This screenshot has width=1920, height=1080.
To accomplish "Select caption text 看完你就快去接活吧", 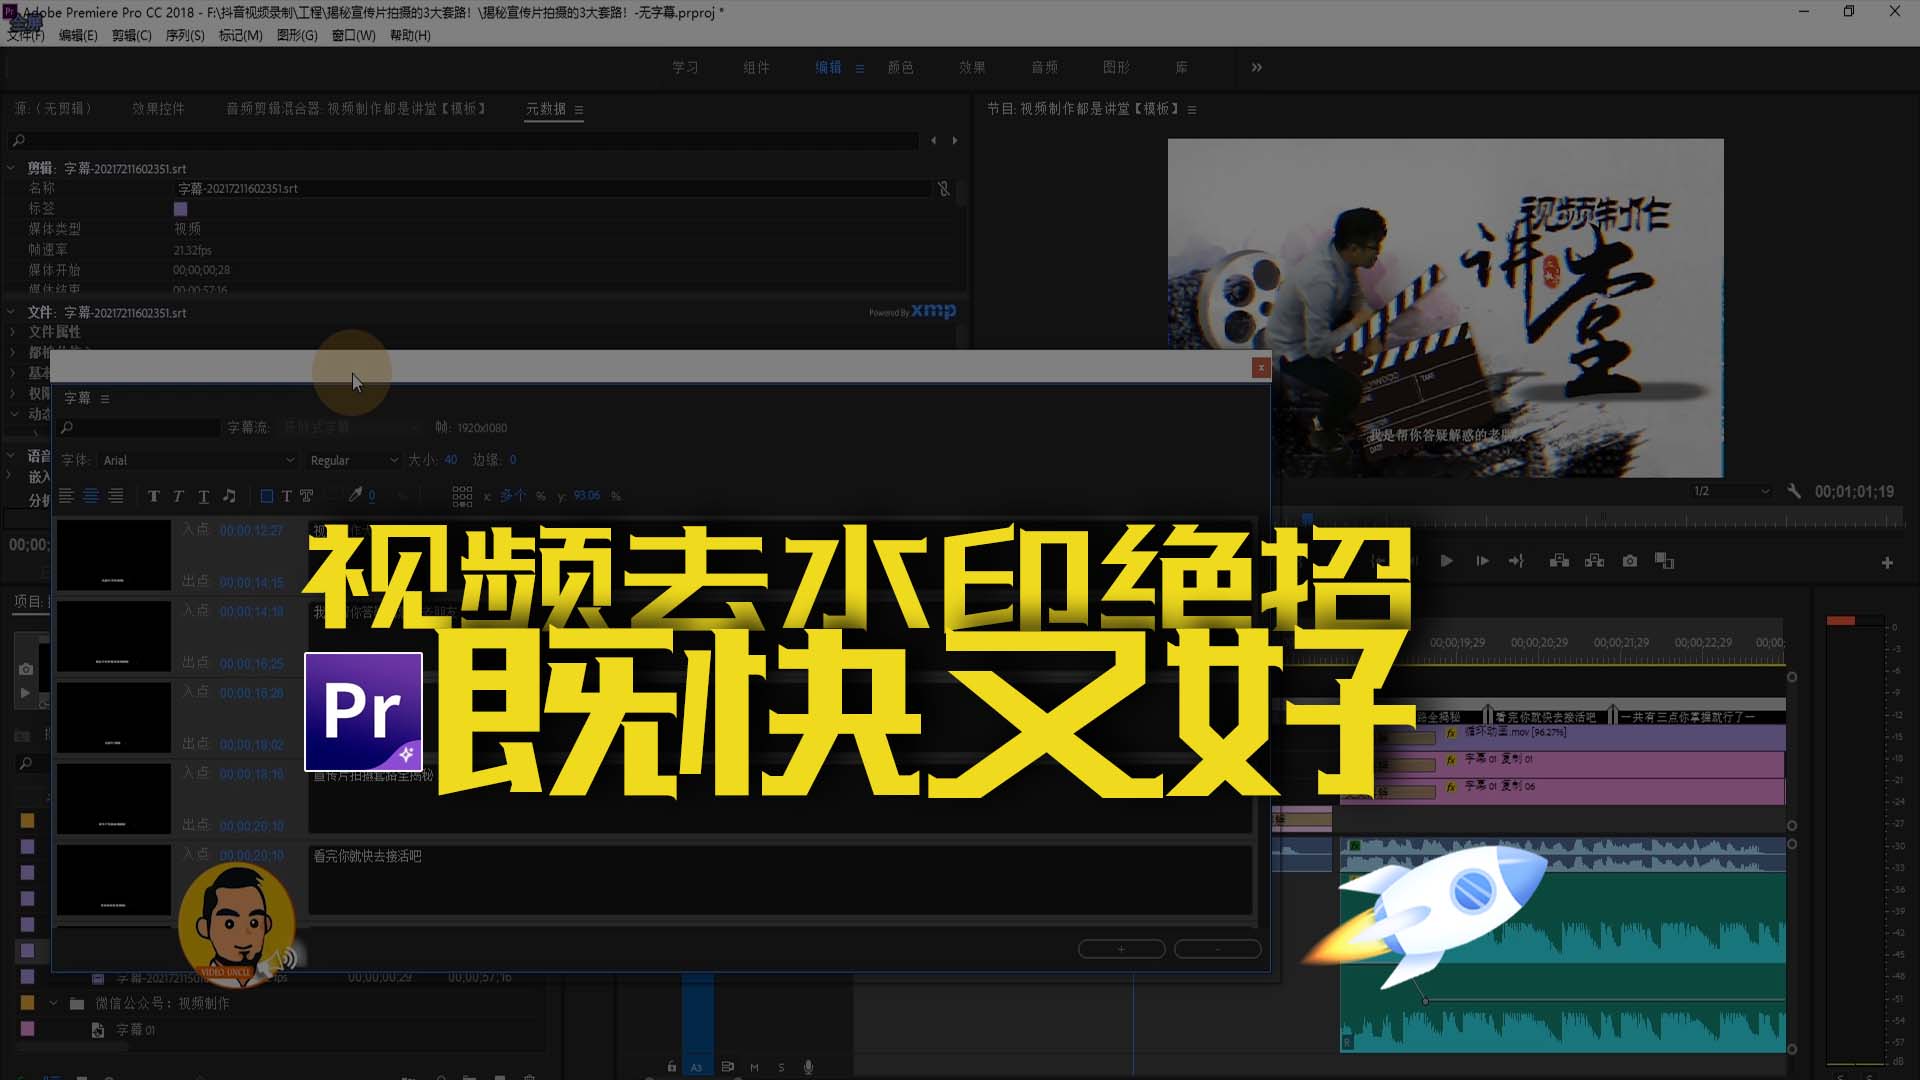I will tap(367, 856).
